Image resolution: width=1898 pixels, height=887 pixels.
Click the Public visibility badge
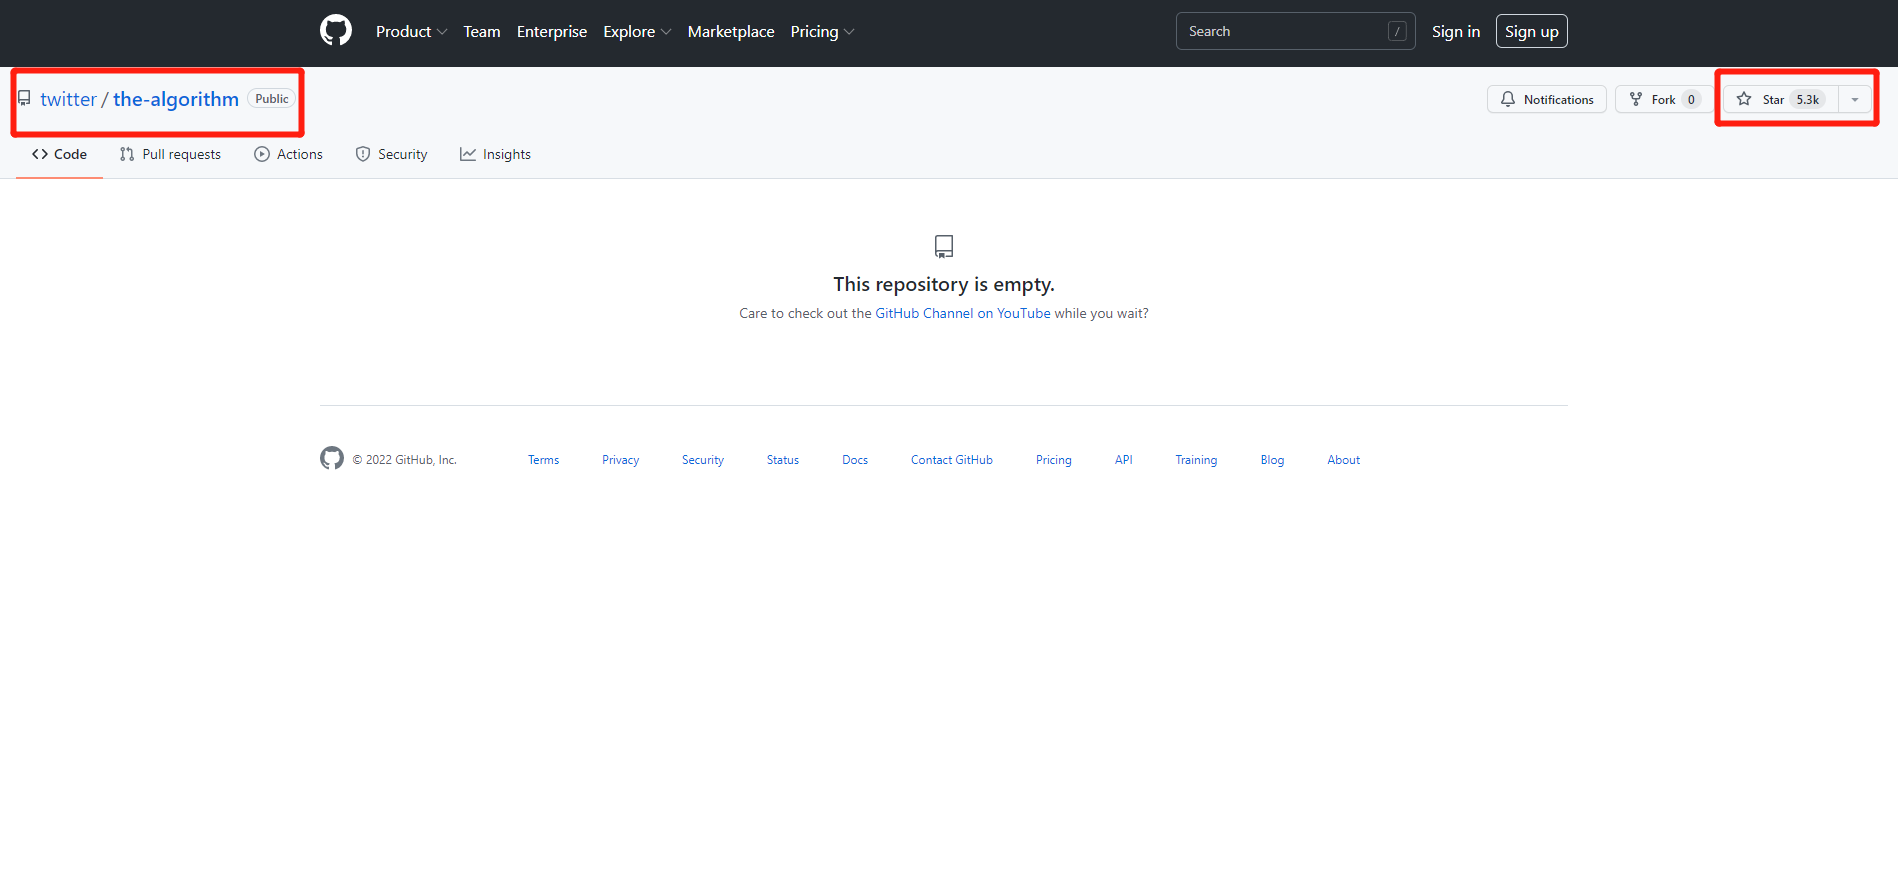click(272, 99)
